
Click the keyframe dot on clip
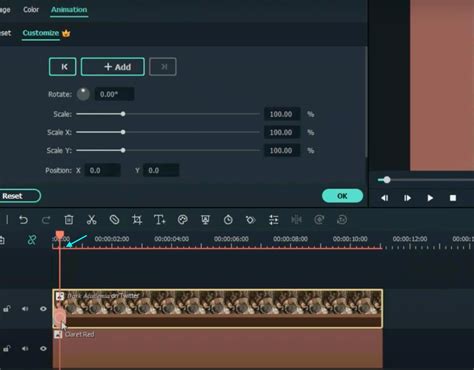[60, 317]
